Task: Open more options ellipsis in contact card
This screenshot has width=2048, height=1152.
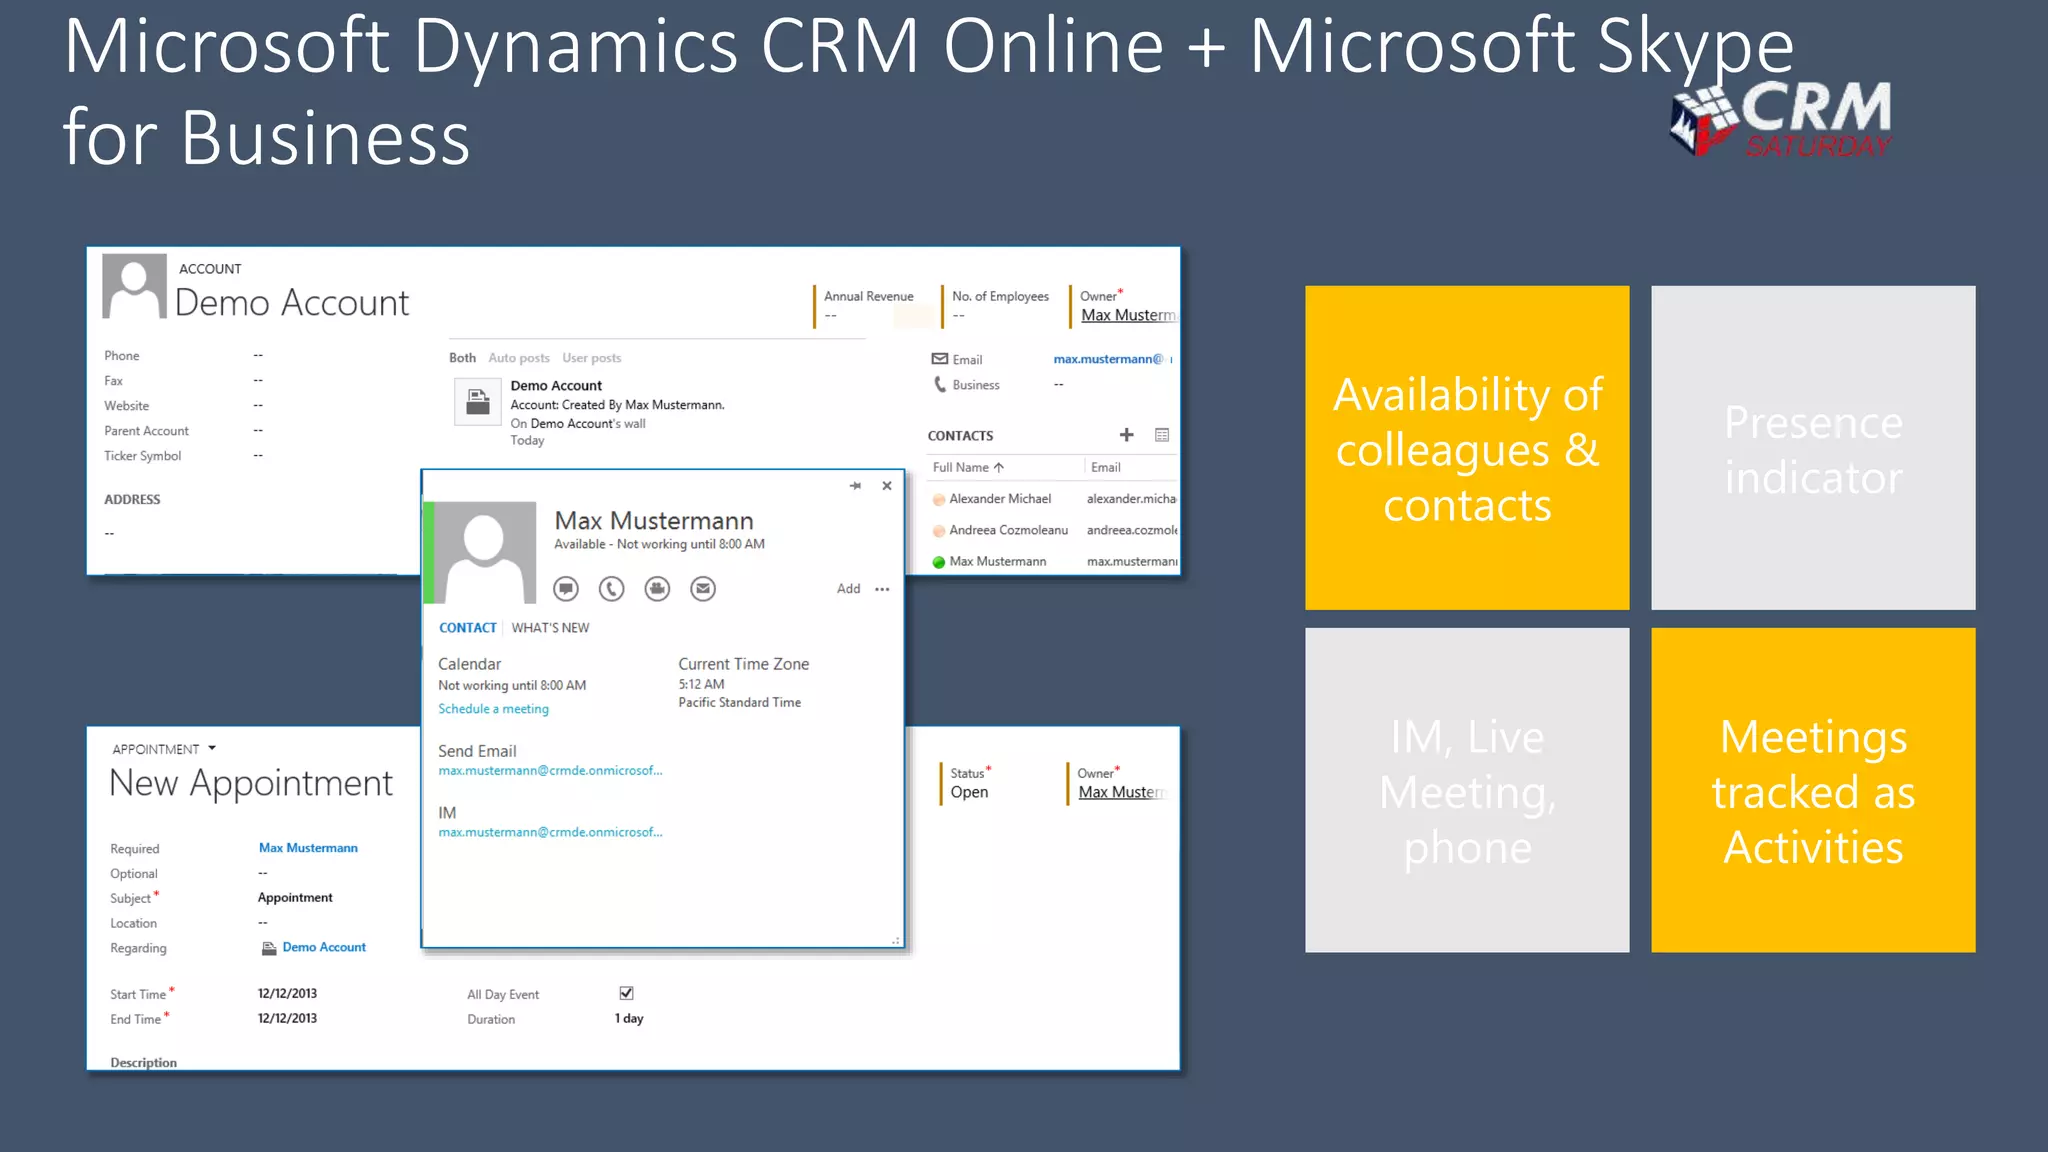Action: [x=882, y=589]
